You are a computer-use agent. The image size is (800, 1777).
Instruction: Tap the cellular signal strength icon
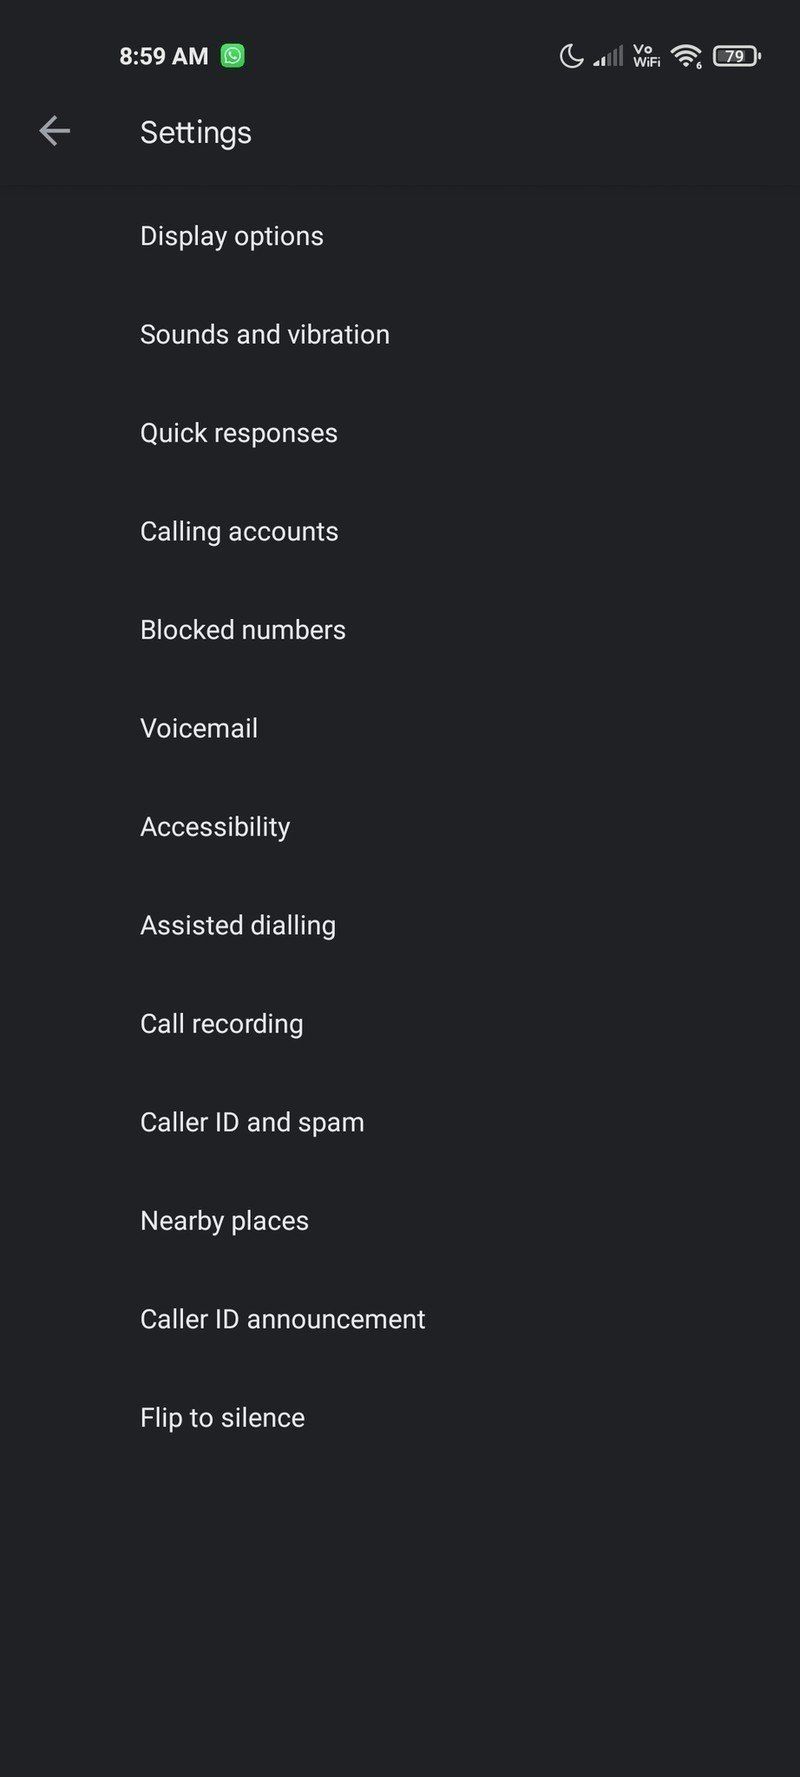(606, 55)
